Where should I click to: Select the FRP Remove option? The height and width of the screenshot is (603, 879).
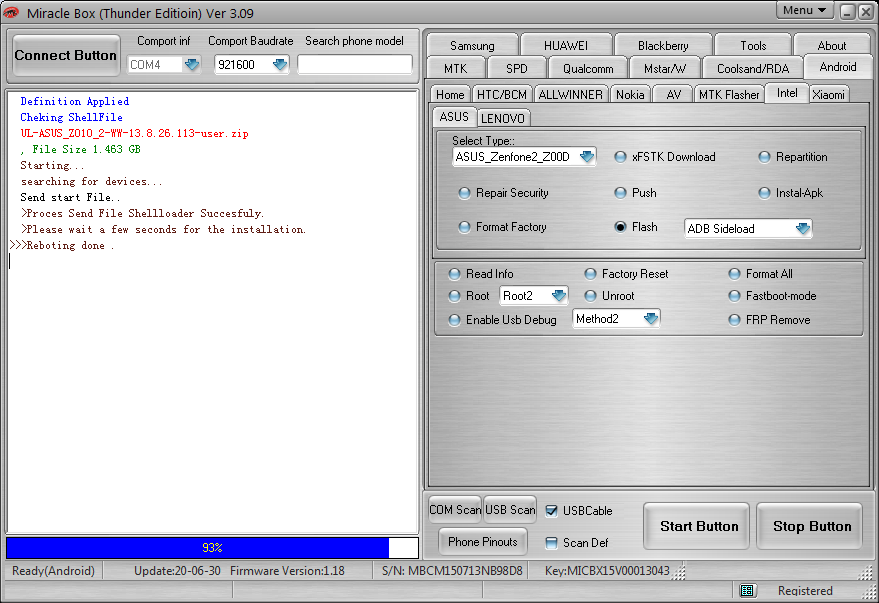[734, 320]
